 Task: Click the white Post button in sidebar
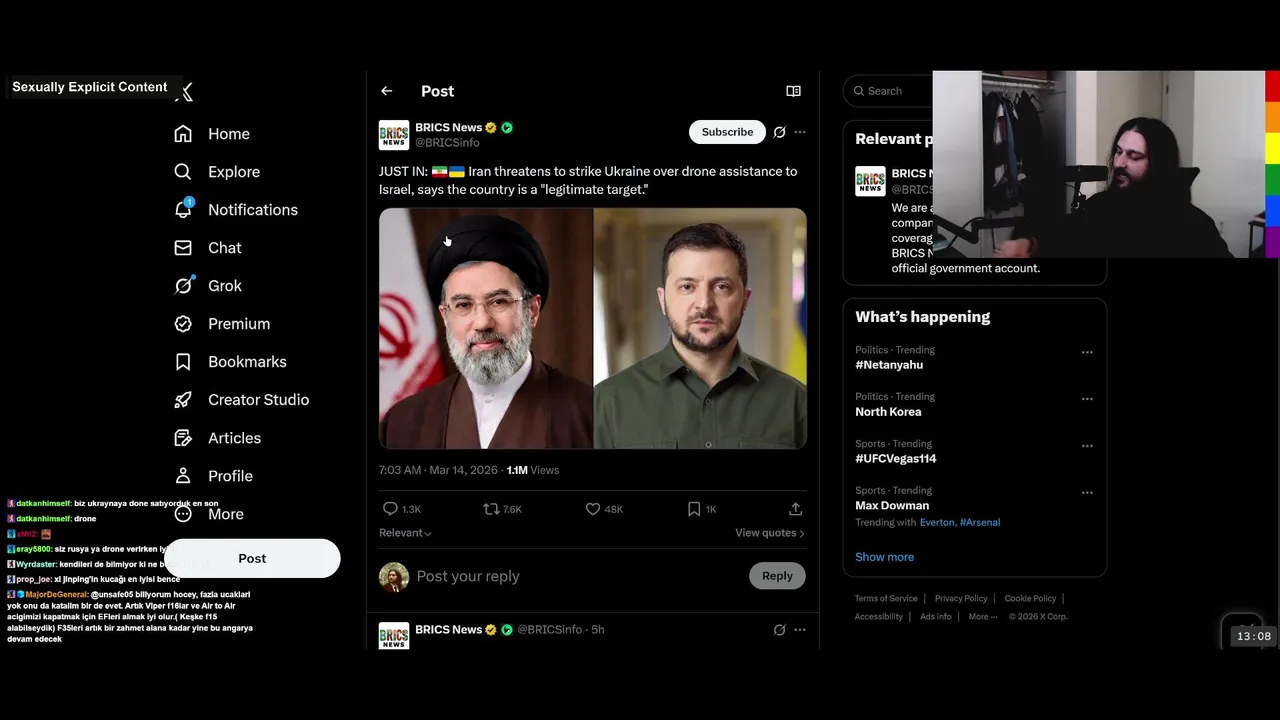point(252,558)
